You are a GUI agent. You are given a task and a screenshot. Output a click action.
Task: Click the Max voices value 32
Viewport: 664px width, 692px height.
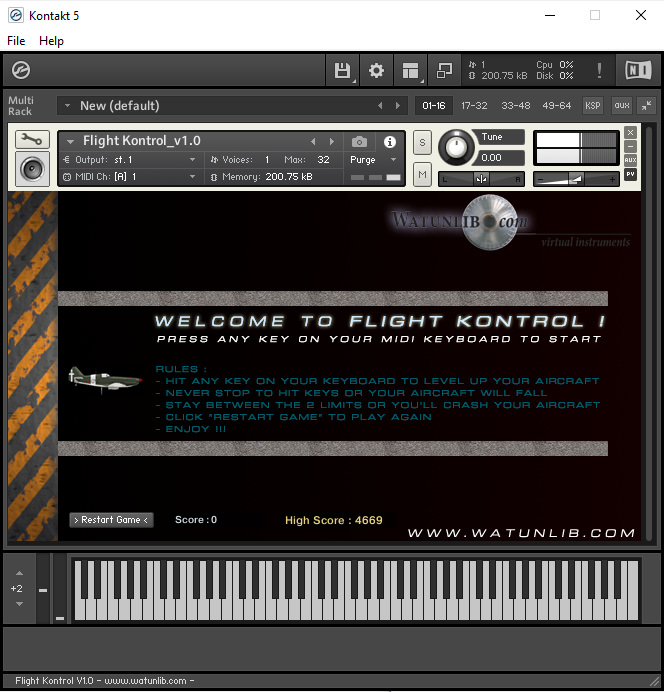click(x=323, y=160)
